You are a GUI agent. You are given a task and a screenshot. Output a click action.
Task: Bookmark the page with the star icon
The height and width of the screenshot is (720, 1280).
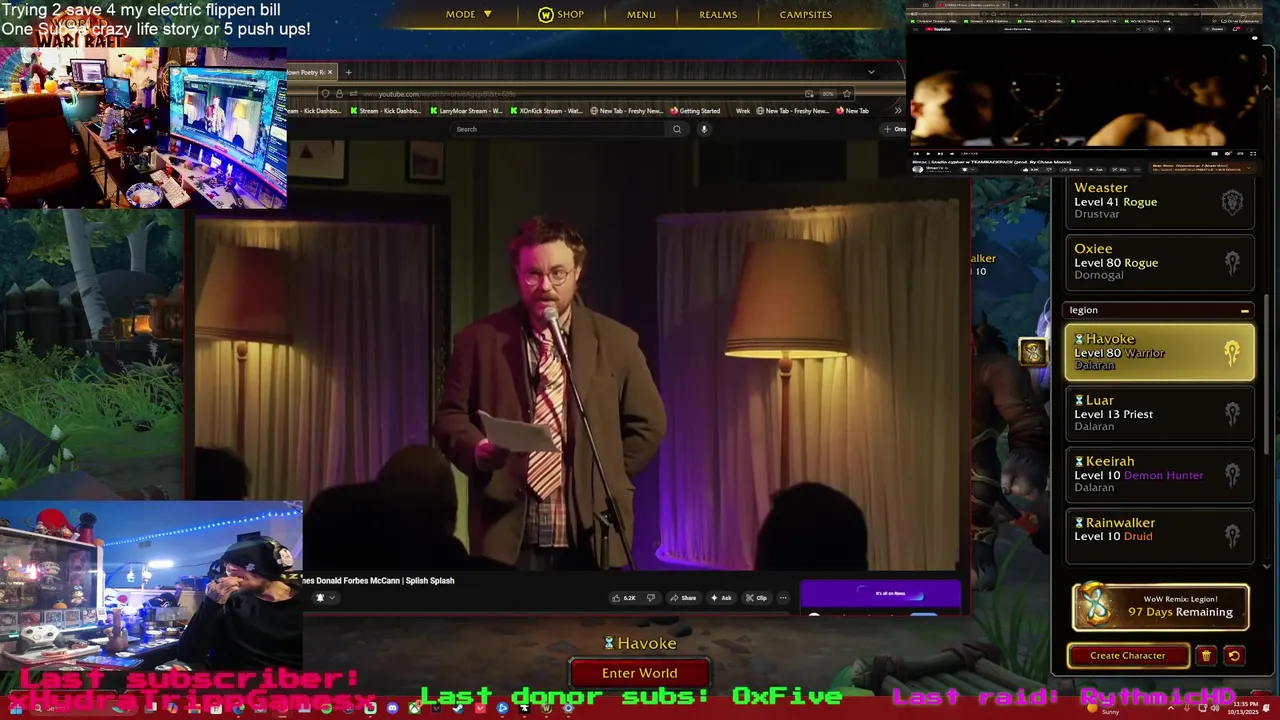pyautogui.click(x=846, y=94)
